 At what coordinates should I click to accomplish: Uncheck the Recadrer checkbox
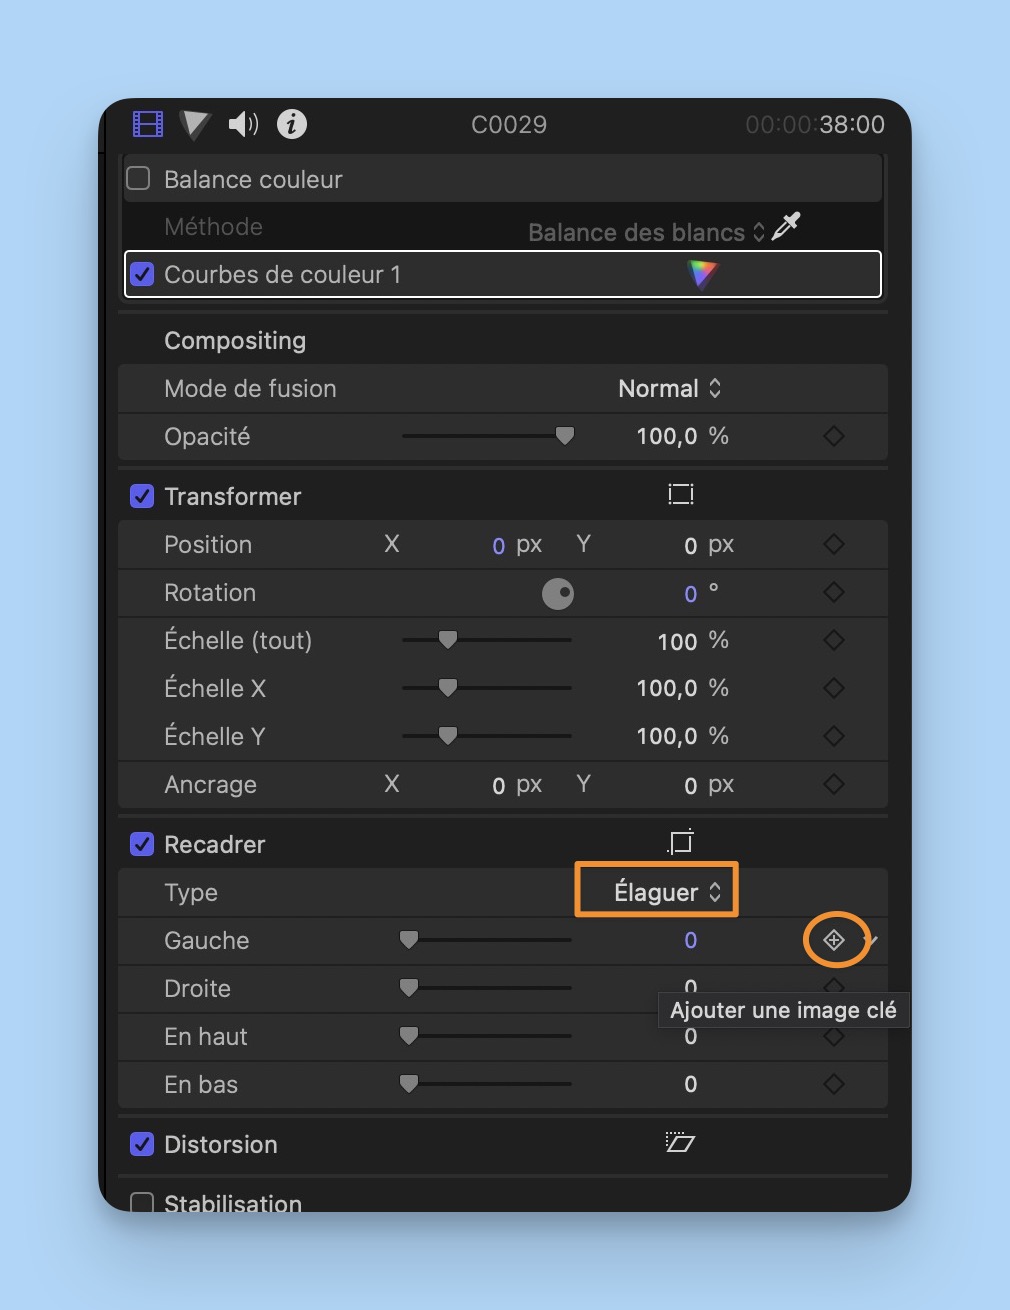click(x=142, y=844)
